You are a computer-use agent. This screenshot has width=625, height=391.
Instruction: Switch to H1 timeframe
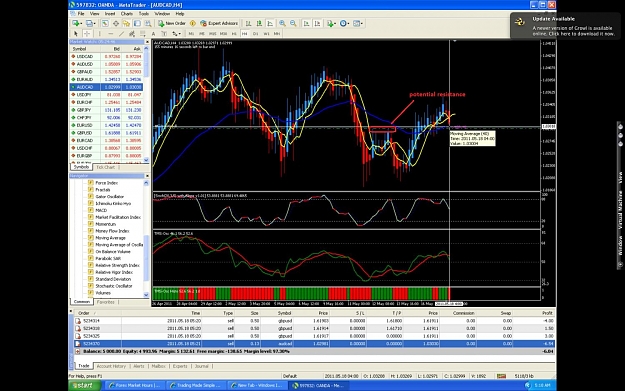tap(234, 34)
